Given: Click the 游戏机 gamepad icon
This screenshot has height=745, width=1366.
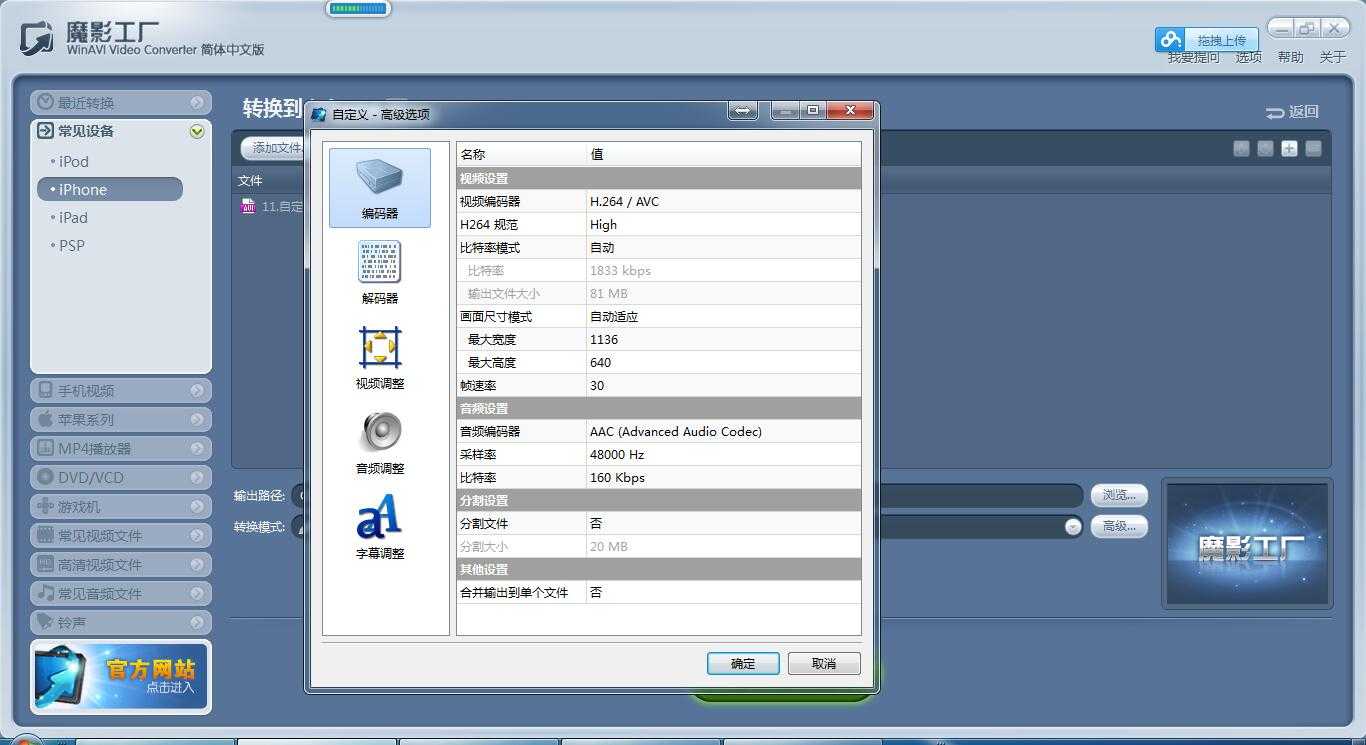Looking at the screenshot, I should click(45, 506).
